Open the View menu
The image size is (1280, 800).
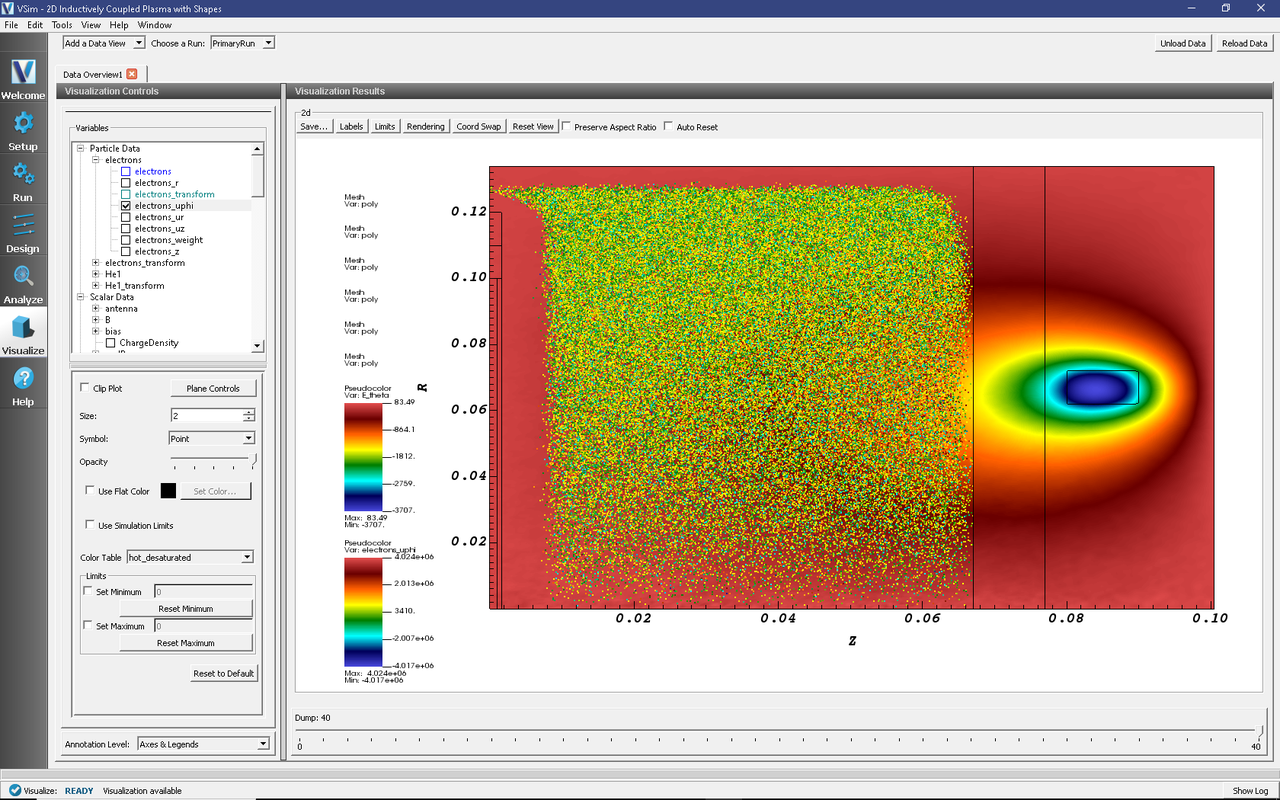pyautogui.click(x=91, y=25)
